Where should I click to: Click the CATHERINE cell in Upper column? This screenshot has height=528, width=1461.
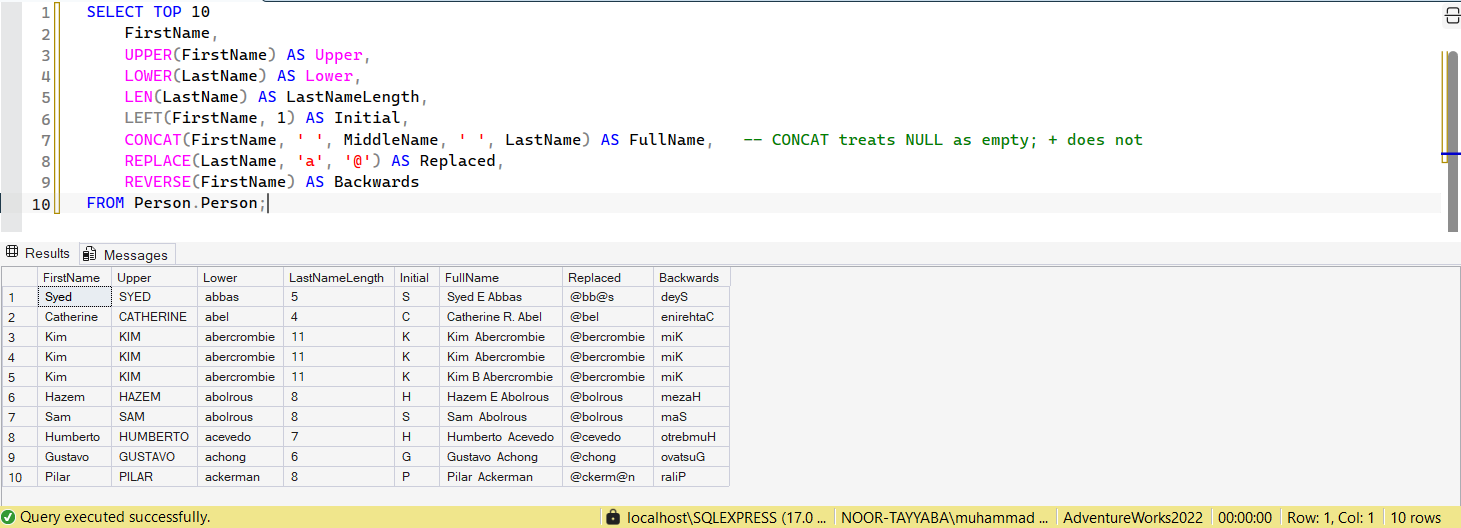point(154,317)
